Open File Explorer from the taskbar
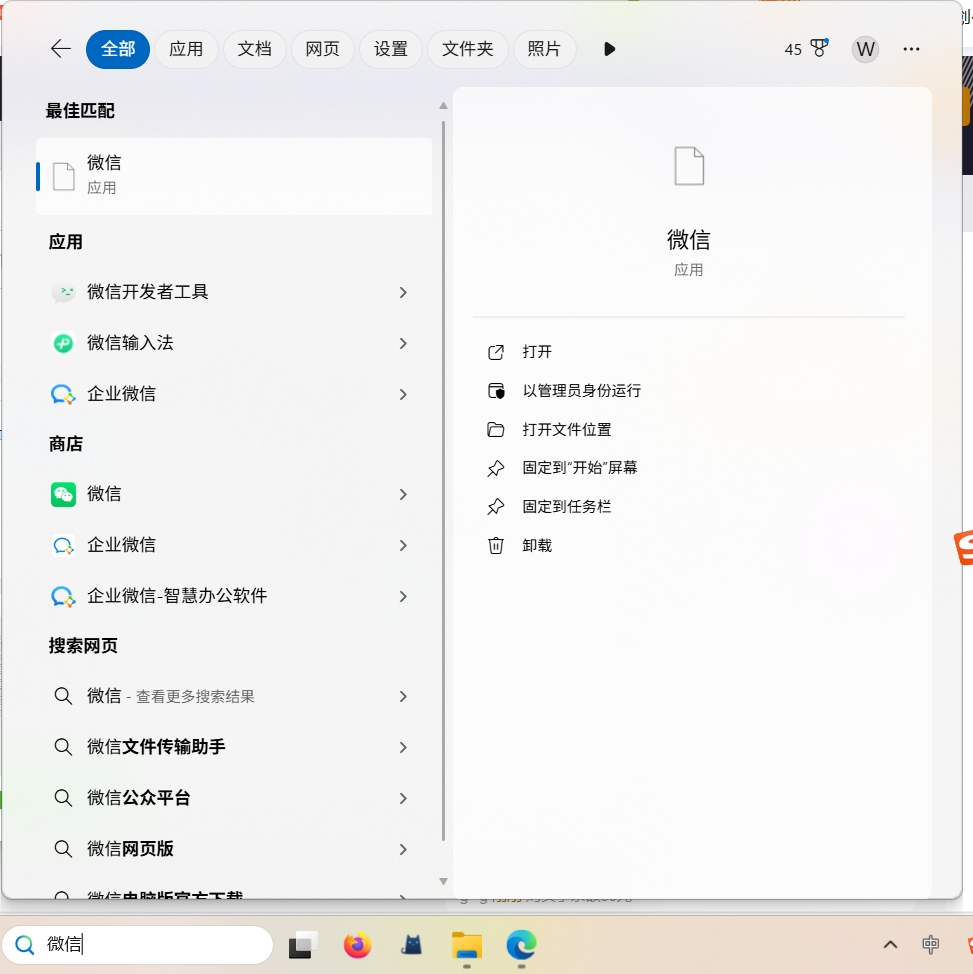 click(x=467, y=945)
